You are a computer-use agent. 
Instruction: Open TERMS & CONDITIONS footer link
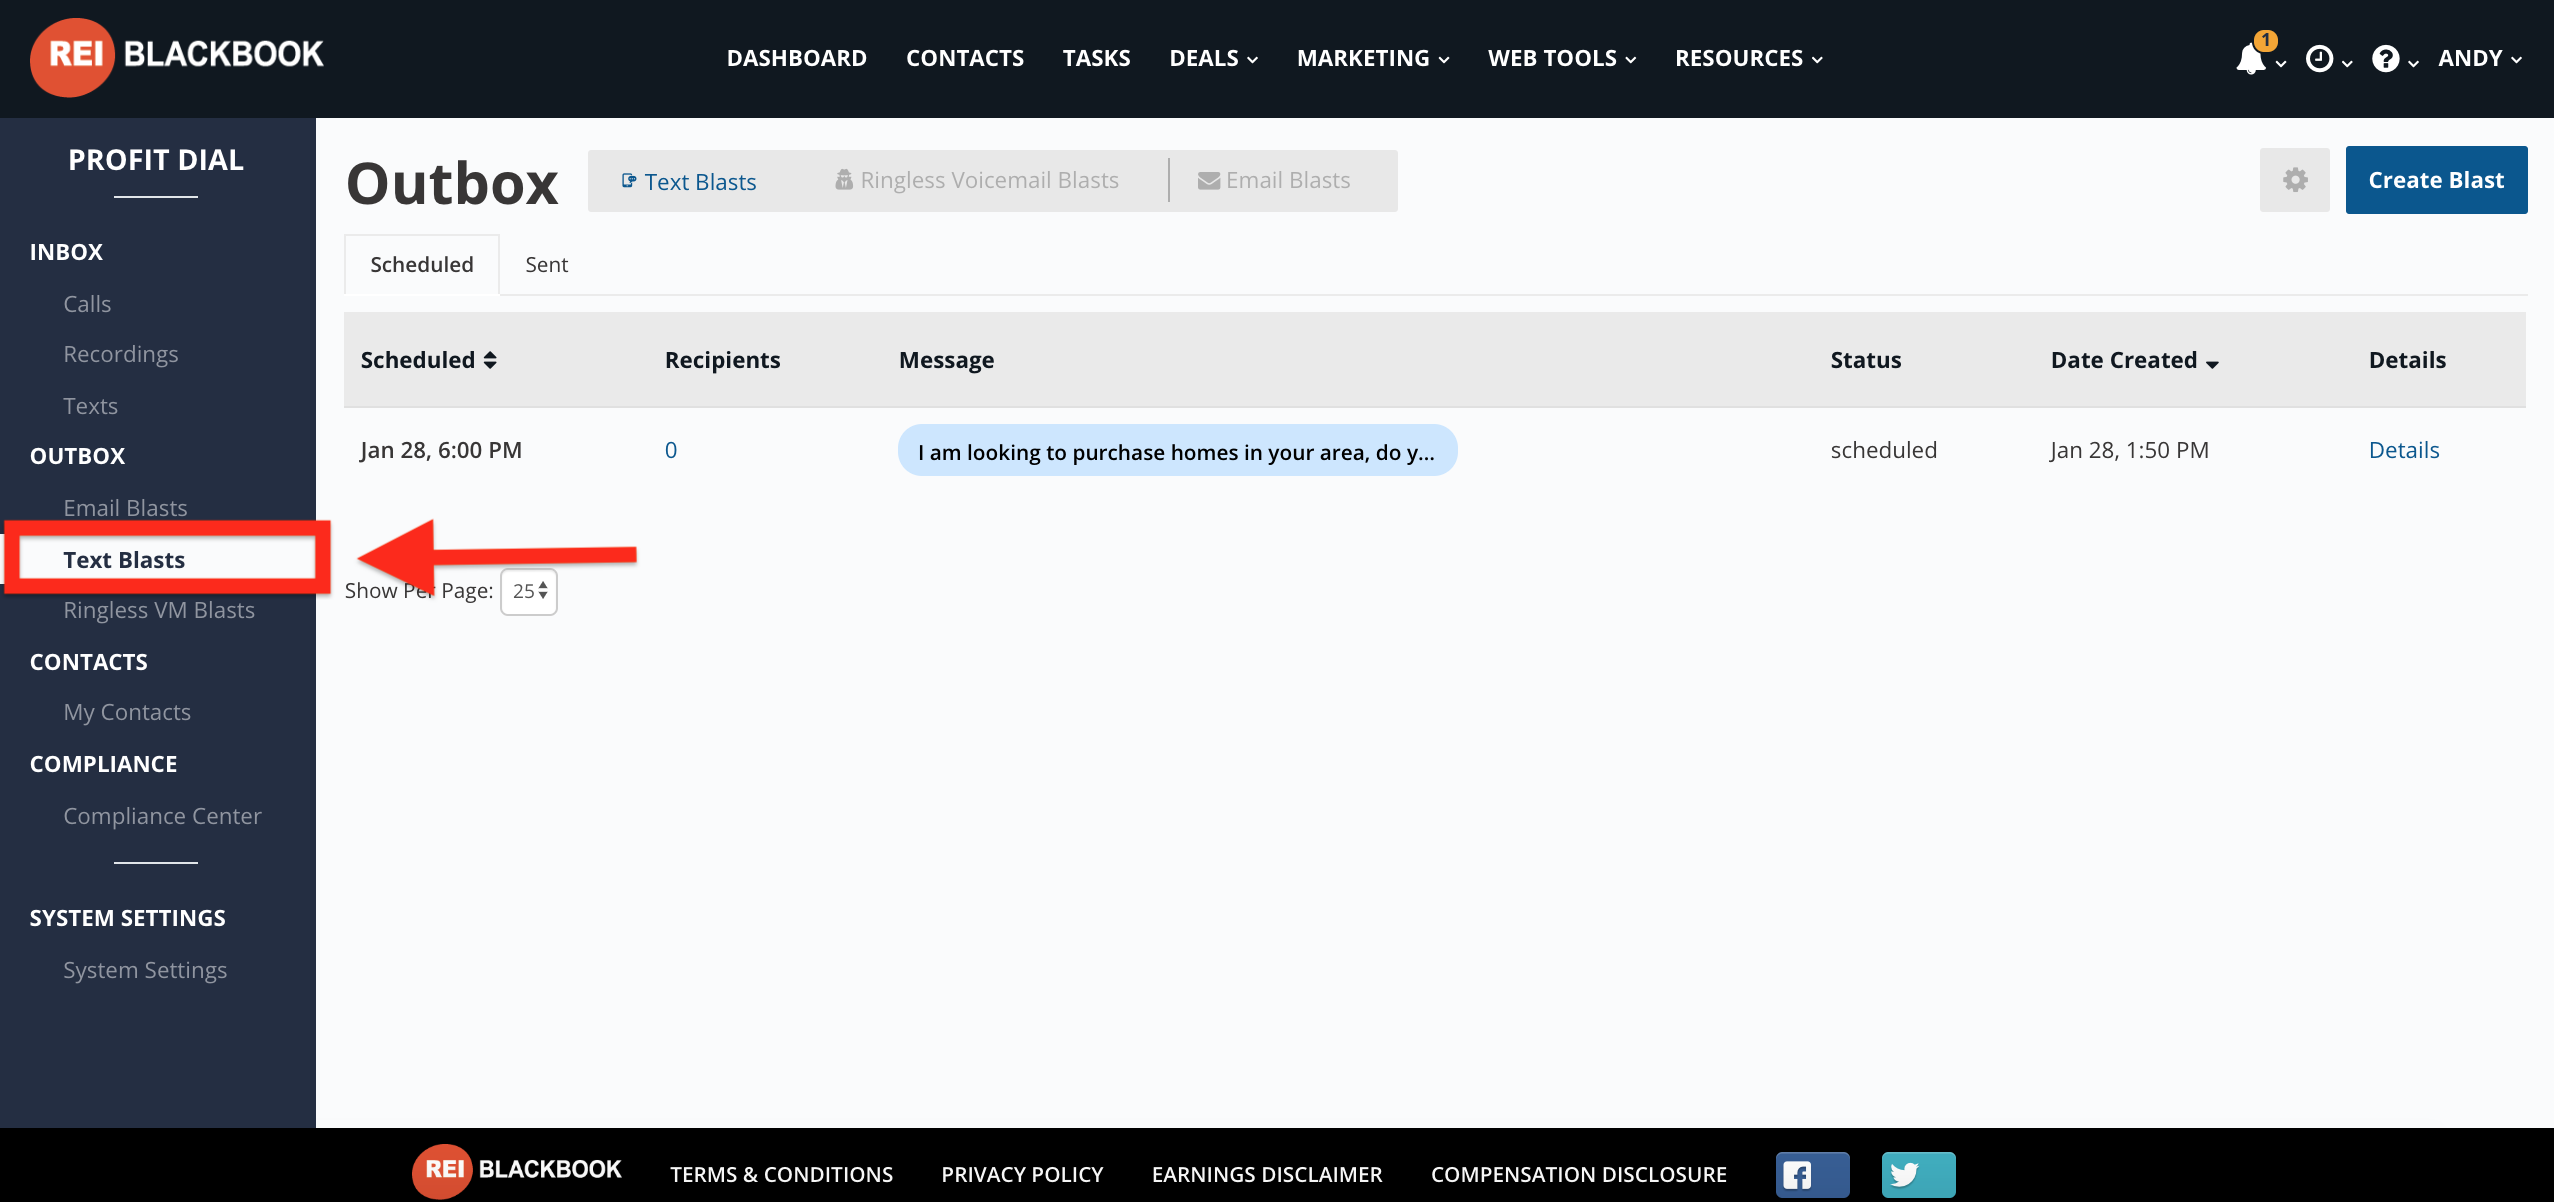click(781, 1174)
